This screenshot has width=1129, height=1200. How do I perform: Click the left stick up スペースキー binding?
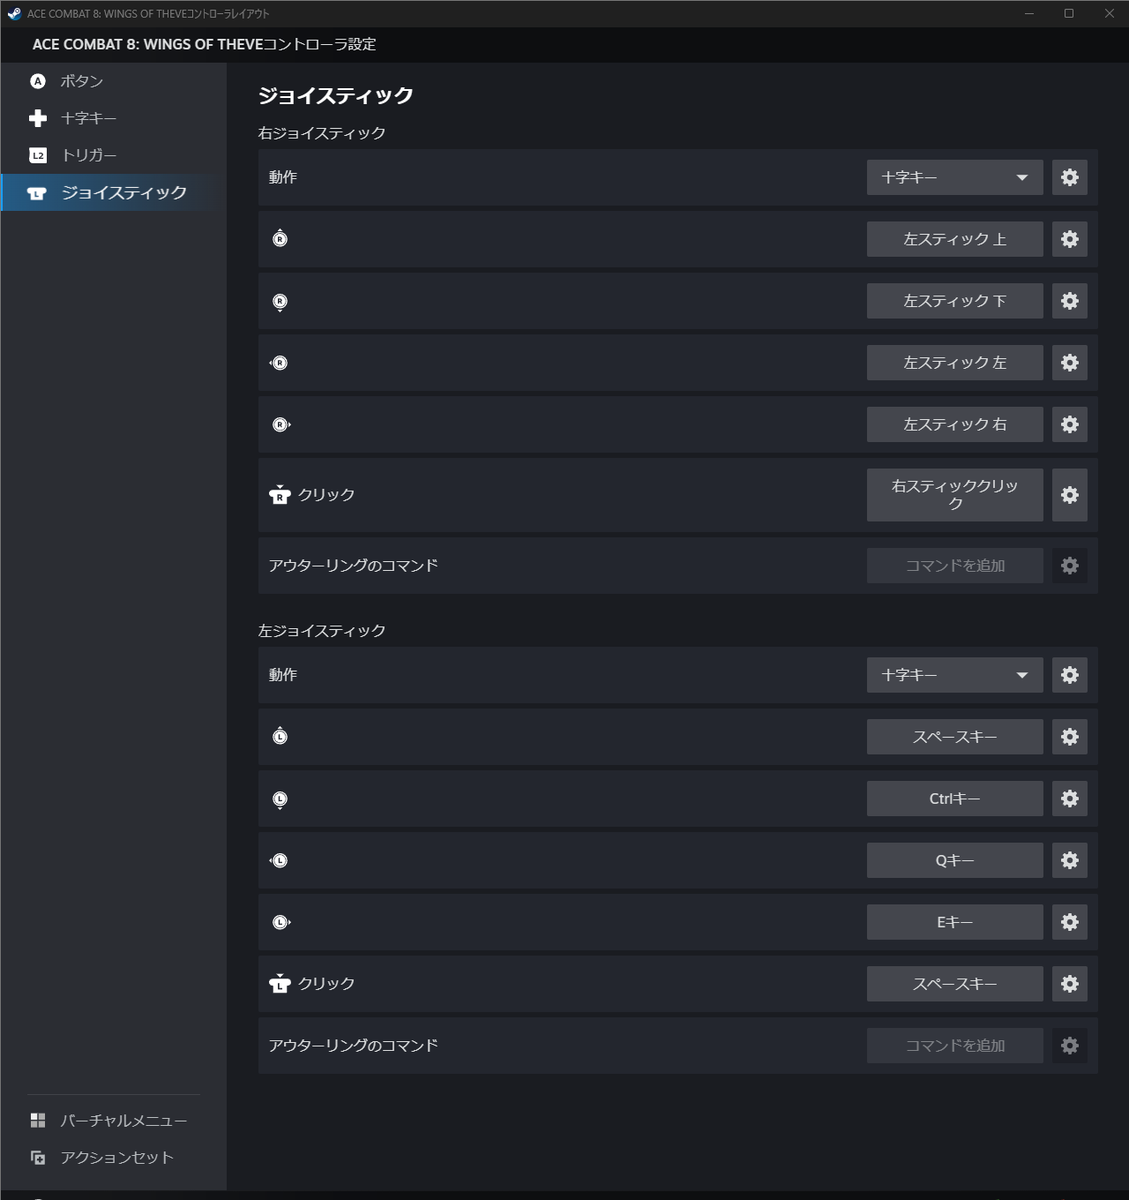[x=954, y=737]
